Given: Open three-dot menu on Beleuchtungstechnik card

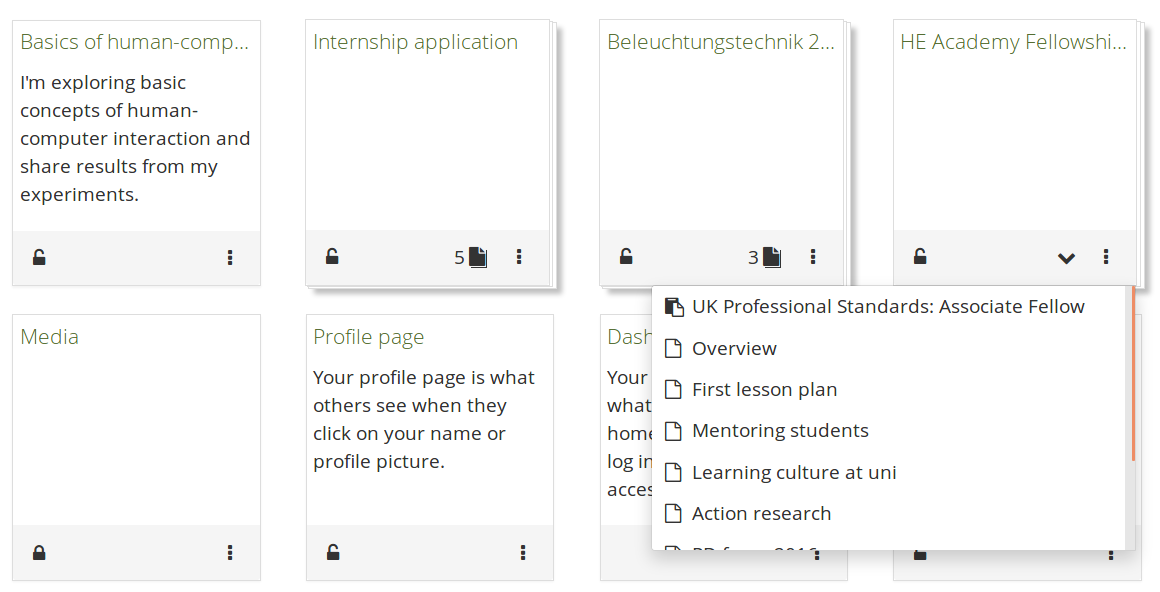Looking at the screenshot, I should [x=813, y=257].
